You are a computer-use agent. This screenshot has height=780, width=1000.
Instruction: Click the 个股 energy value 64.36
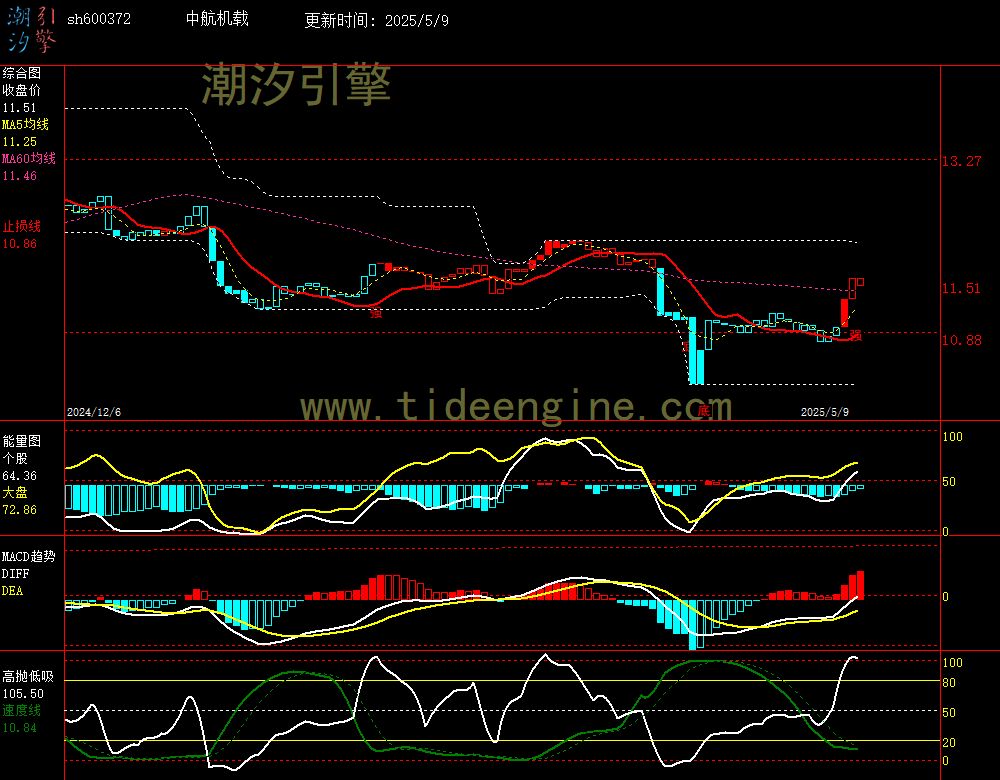click(x=19, y=476)
